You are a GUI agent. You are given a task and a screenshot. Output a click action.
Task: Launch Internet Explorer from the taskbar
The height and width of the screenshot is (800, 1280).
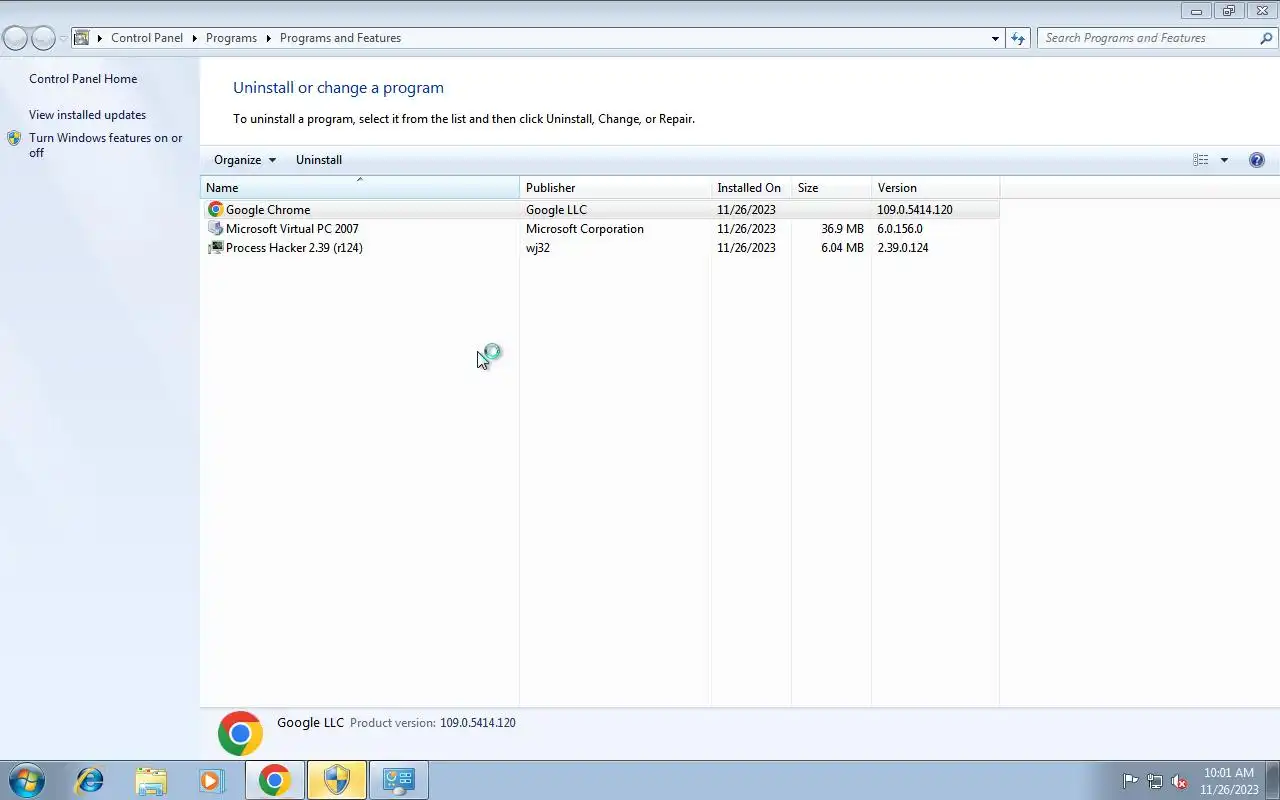pyautogui.click(x=90, y=780)
